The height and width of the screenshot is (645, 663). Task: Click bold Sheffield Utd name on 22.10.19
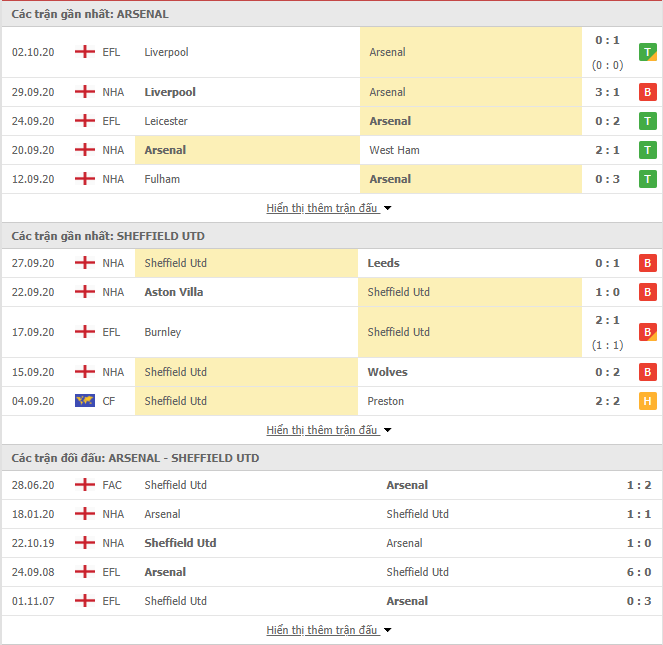click(x=180, y=543)
